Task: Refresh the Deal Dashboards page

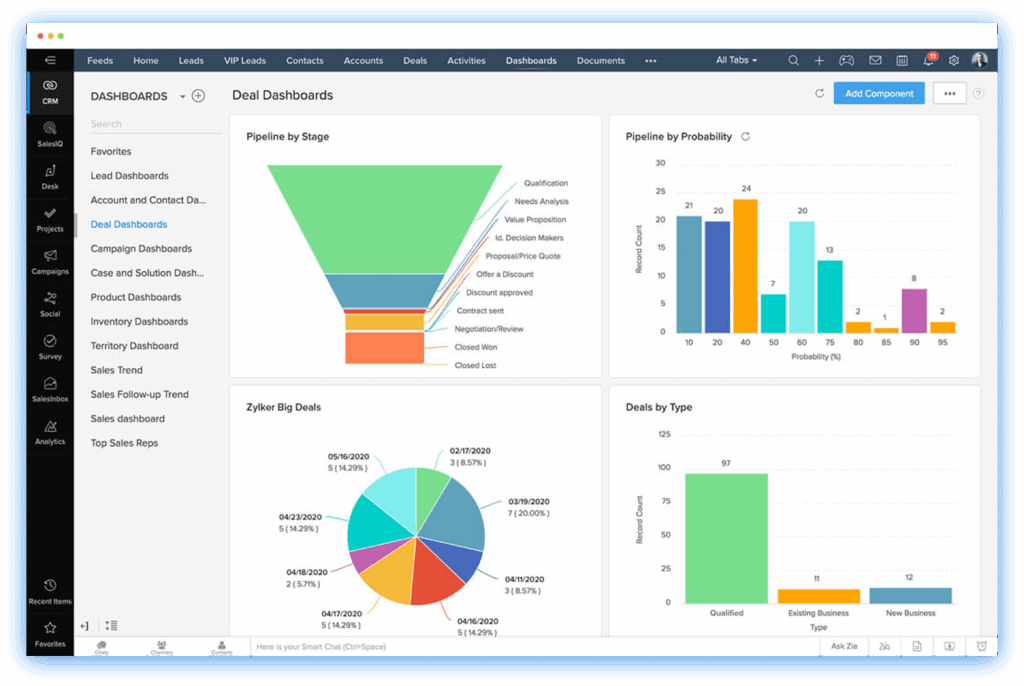Action: pos(820,93)
